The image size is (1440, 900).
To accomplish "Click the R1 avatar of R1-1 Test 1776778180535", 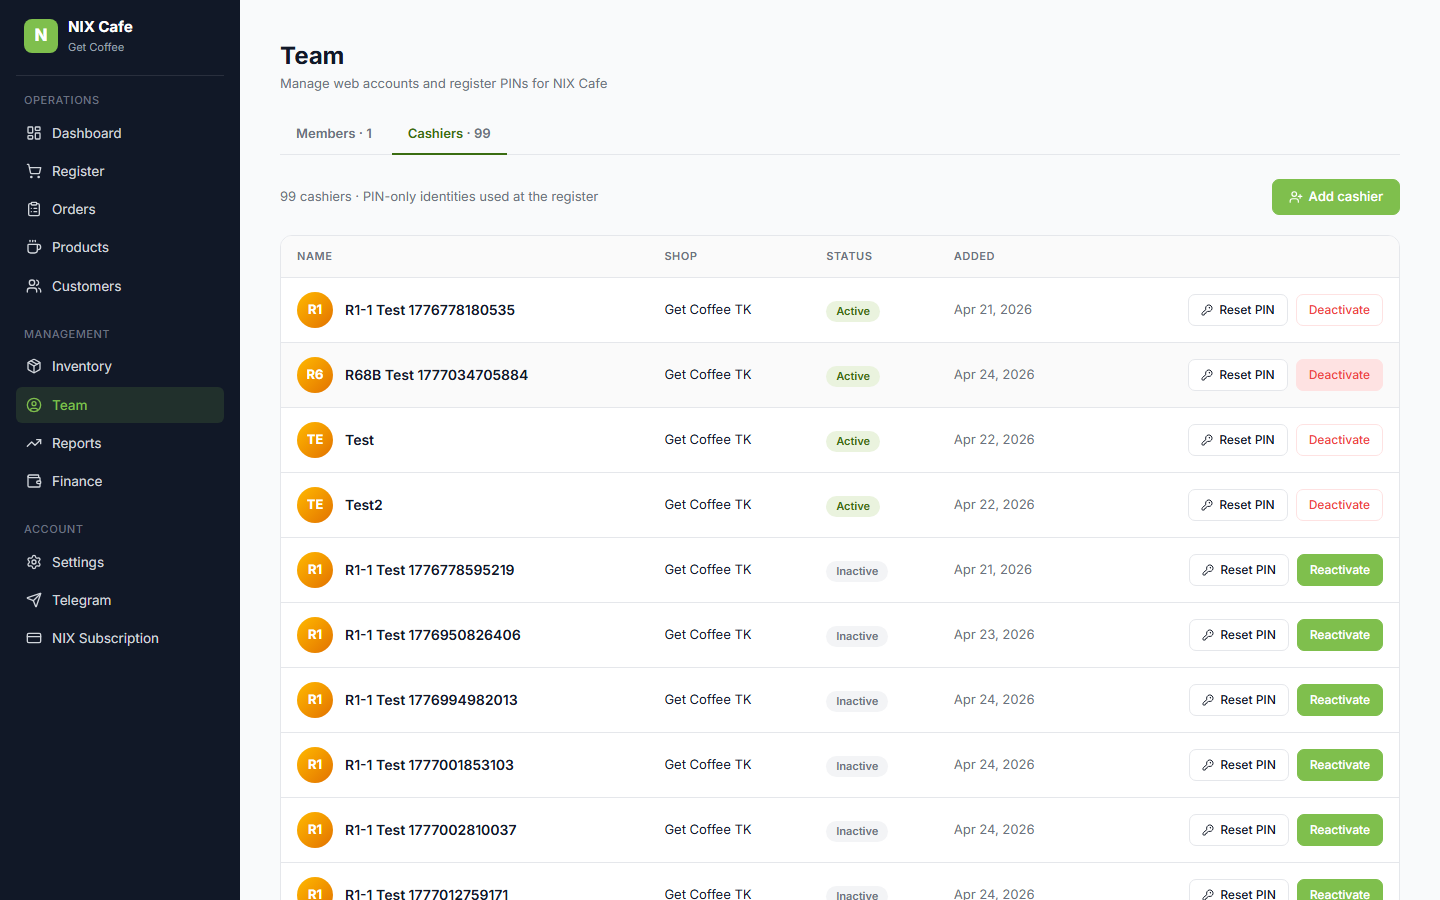I will pyautogui.click(x=315, y=310).
